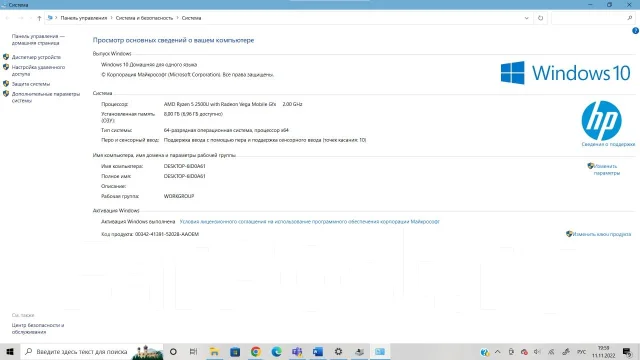
Task: Click Change product key link
Action: 601,234
